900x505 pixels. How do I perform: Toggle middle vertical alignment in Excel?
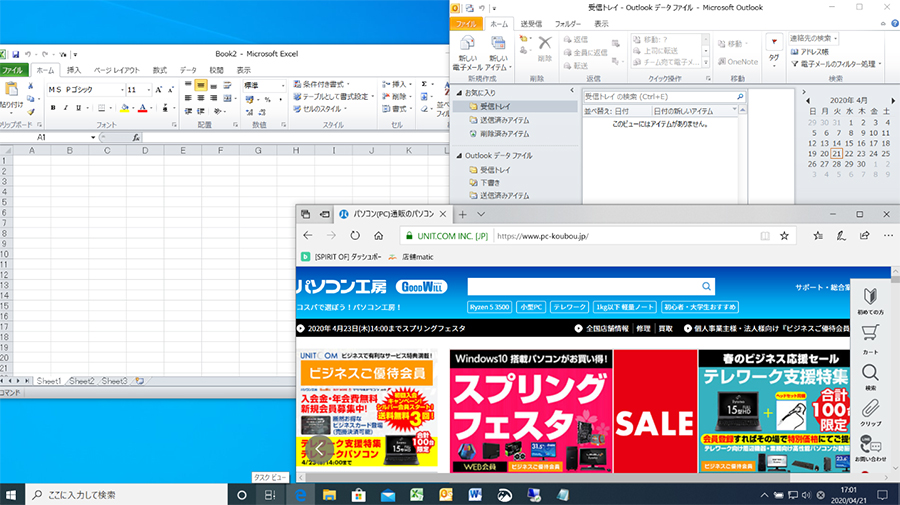point(201,87)
